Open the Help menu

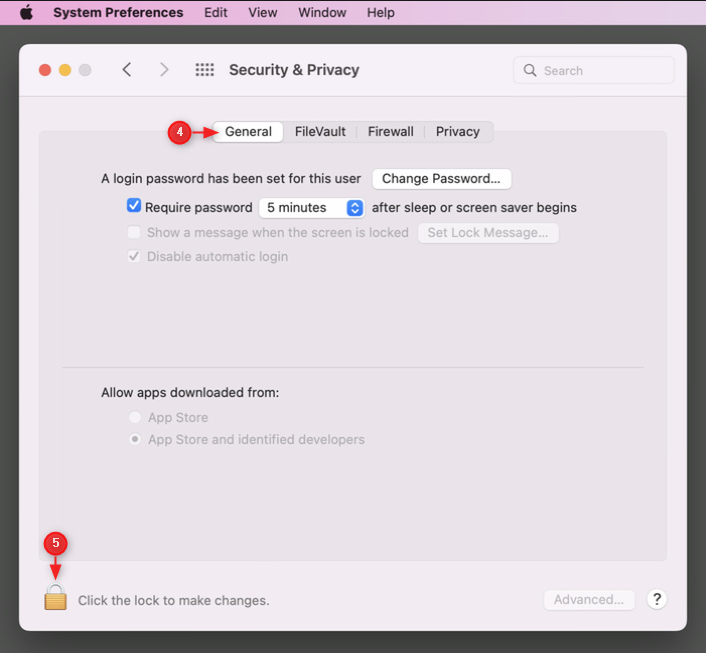pos(380,12)
